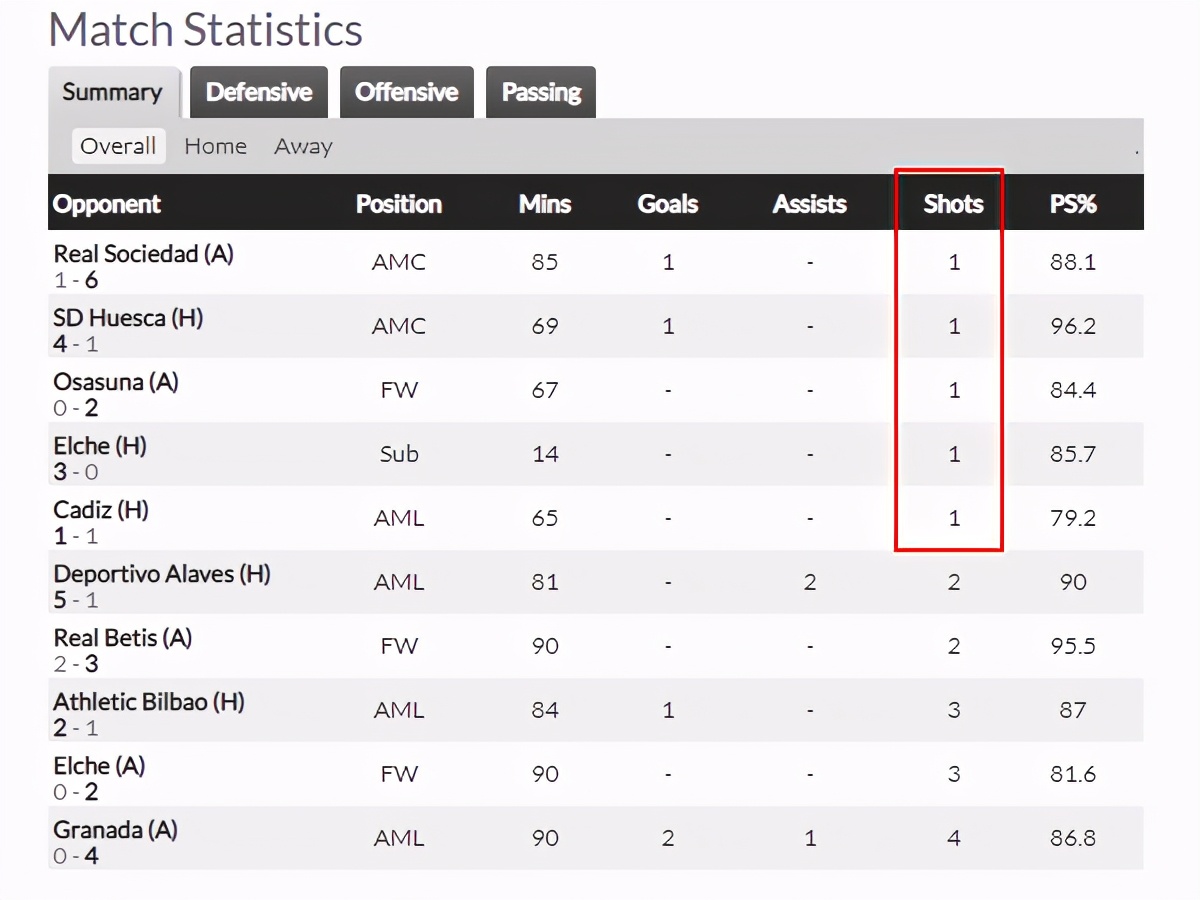1200x900 pixels.
Task: Click the 4 - 1 score under SD Huesca
Action: click(76, 344)
